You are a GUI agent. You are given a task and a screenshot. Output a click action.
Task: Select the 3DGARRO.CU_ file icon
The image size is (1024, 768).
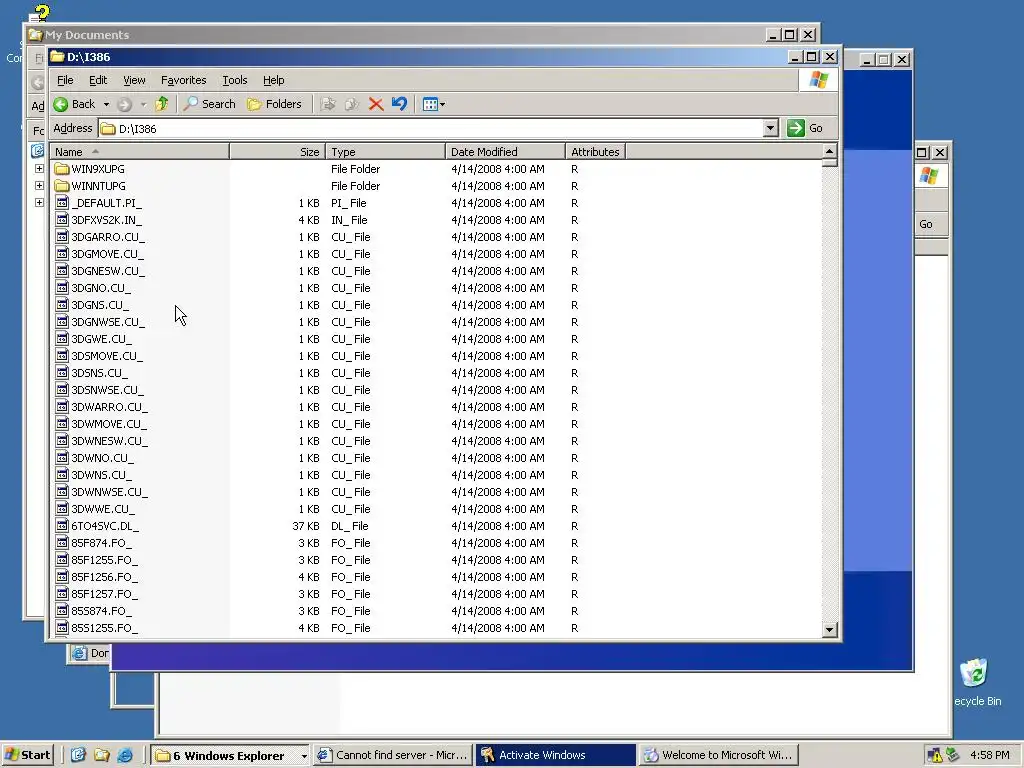click(62, 236)
